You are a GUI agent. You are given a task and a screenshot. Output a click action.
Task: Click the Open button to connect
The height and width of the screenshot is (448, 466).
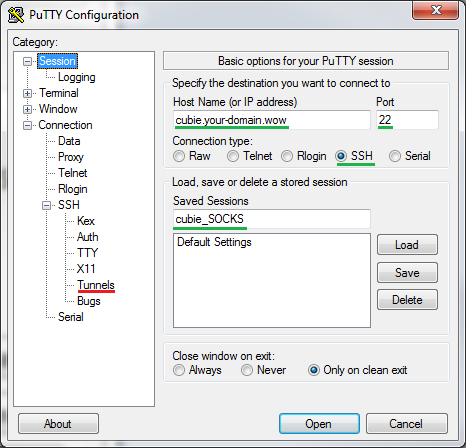[319, 424]
